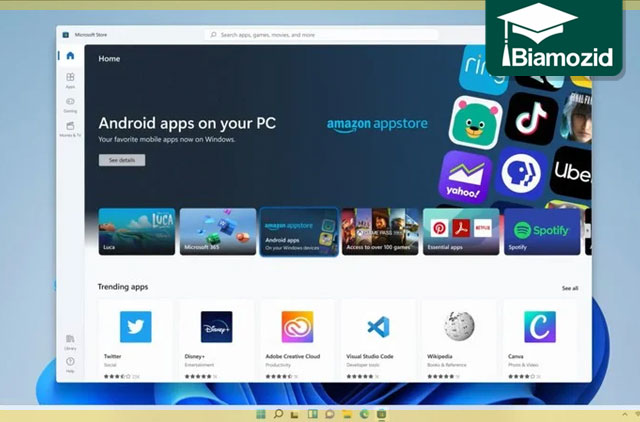Select the Access to over 100 games card
The image size is (640, 422).
point(380,231)
